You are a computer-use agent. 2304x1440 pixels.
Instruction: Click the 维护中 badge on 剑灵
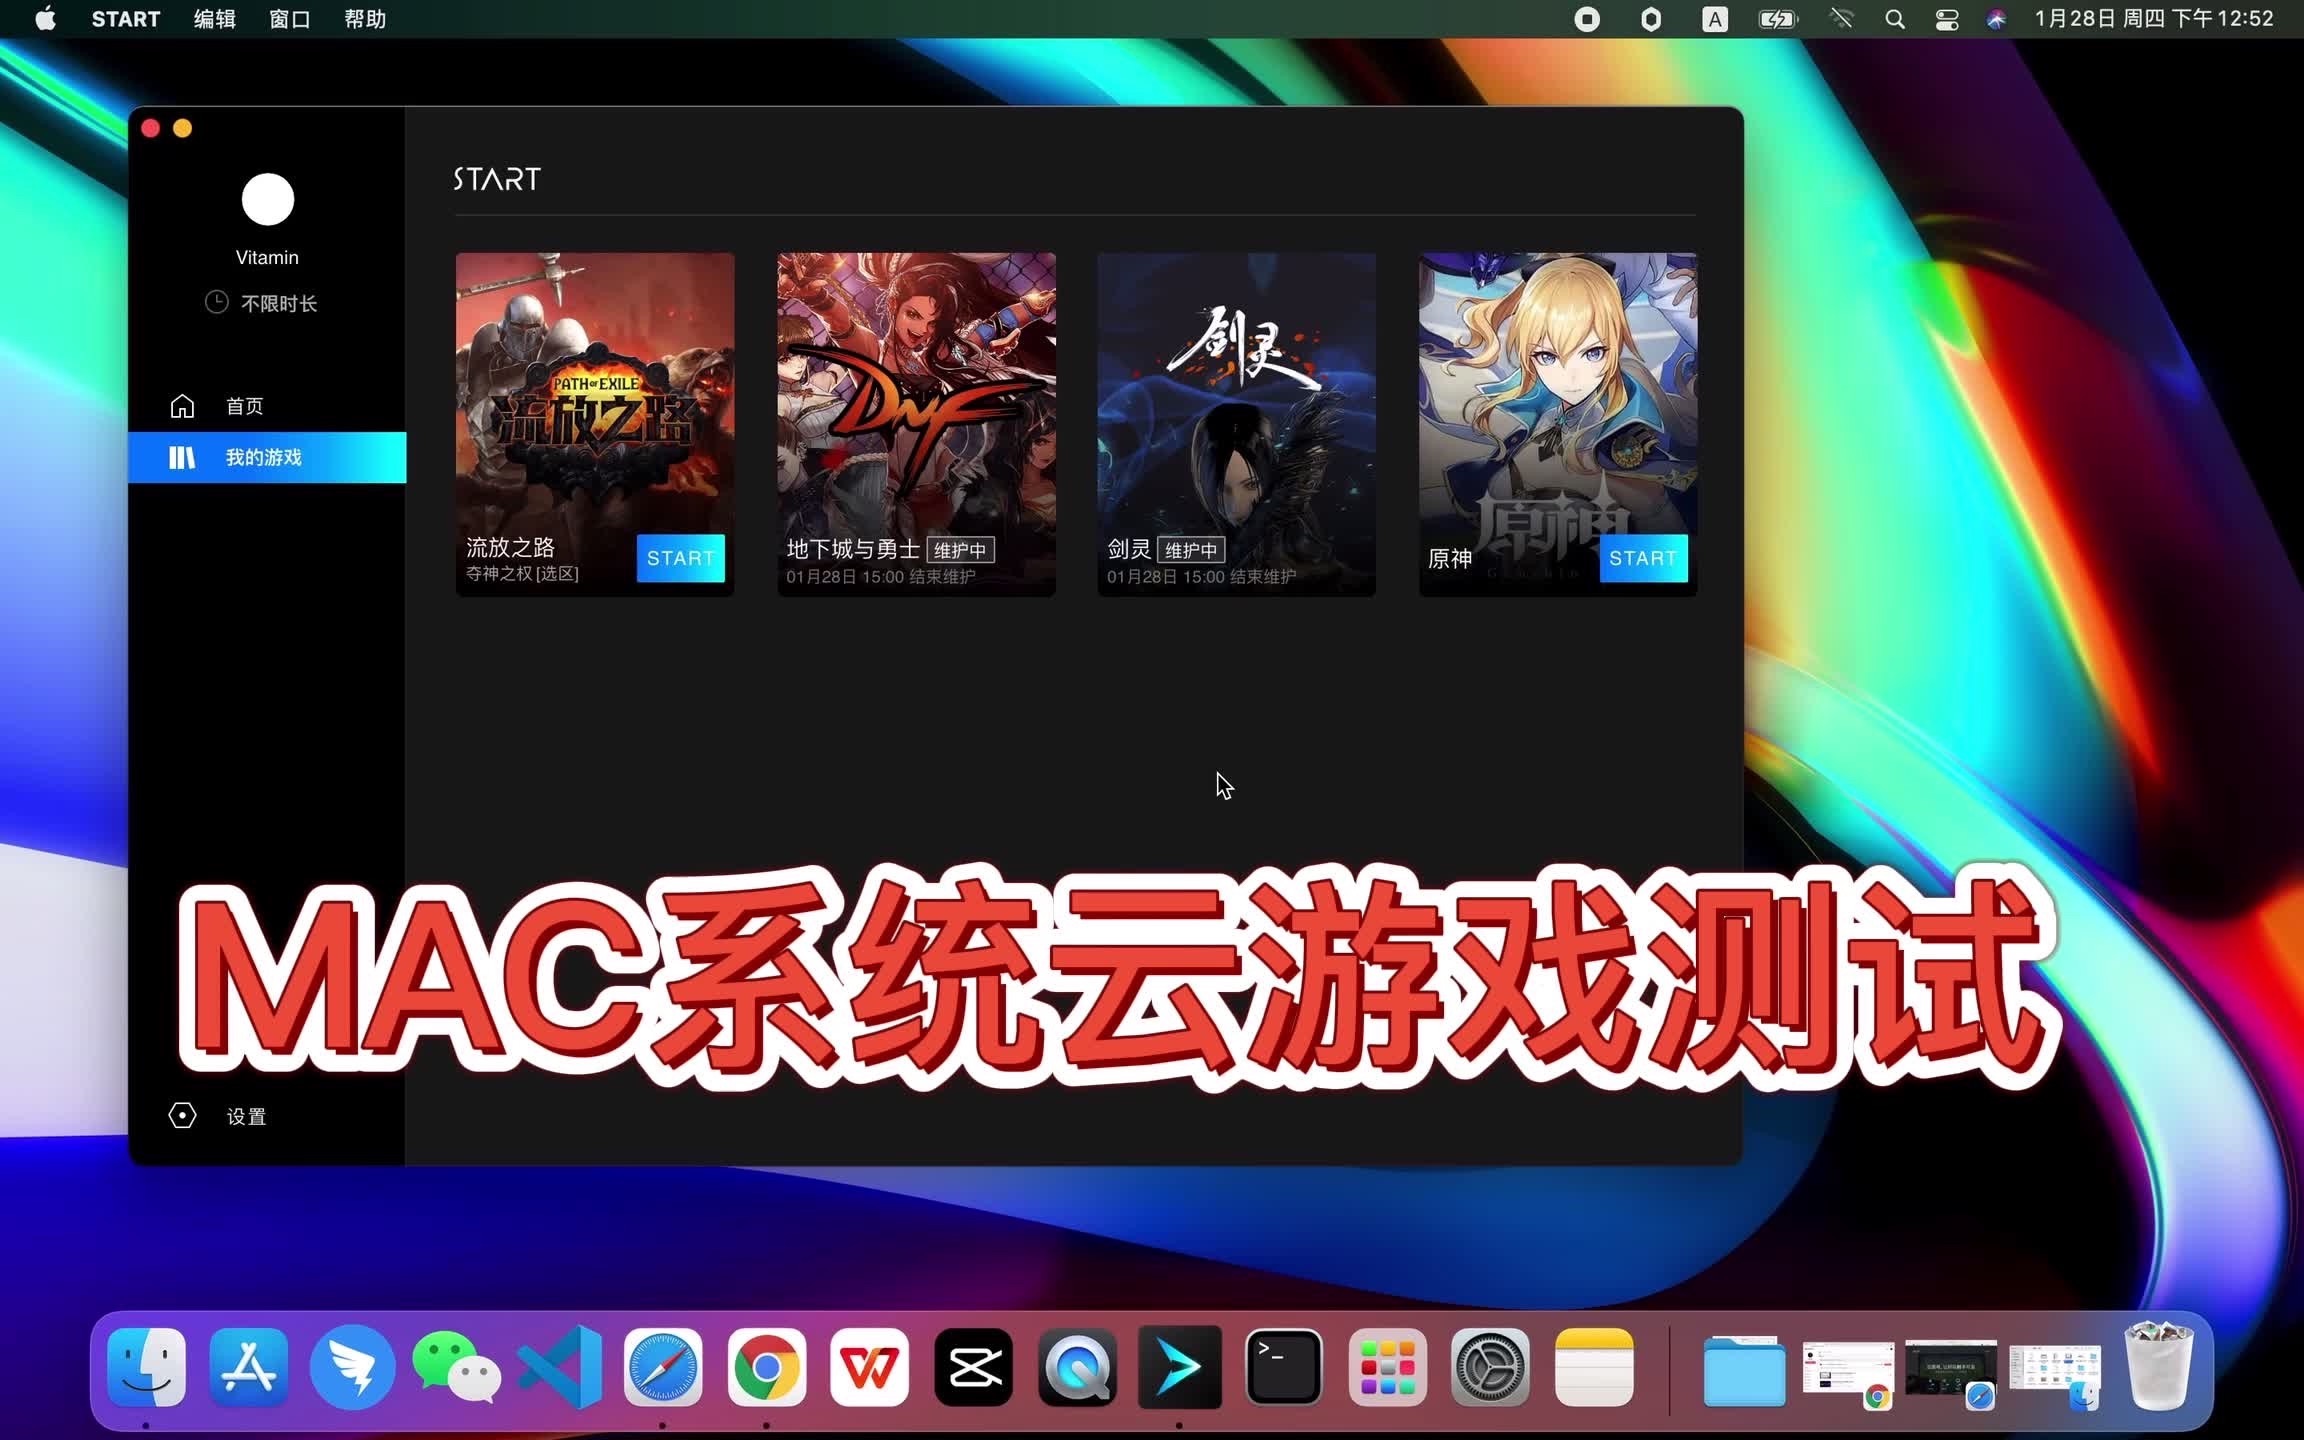coord(1191,550)
